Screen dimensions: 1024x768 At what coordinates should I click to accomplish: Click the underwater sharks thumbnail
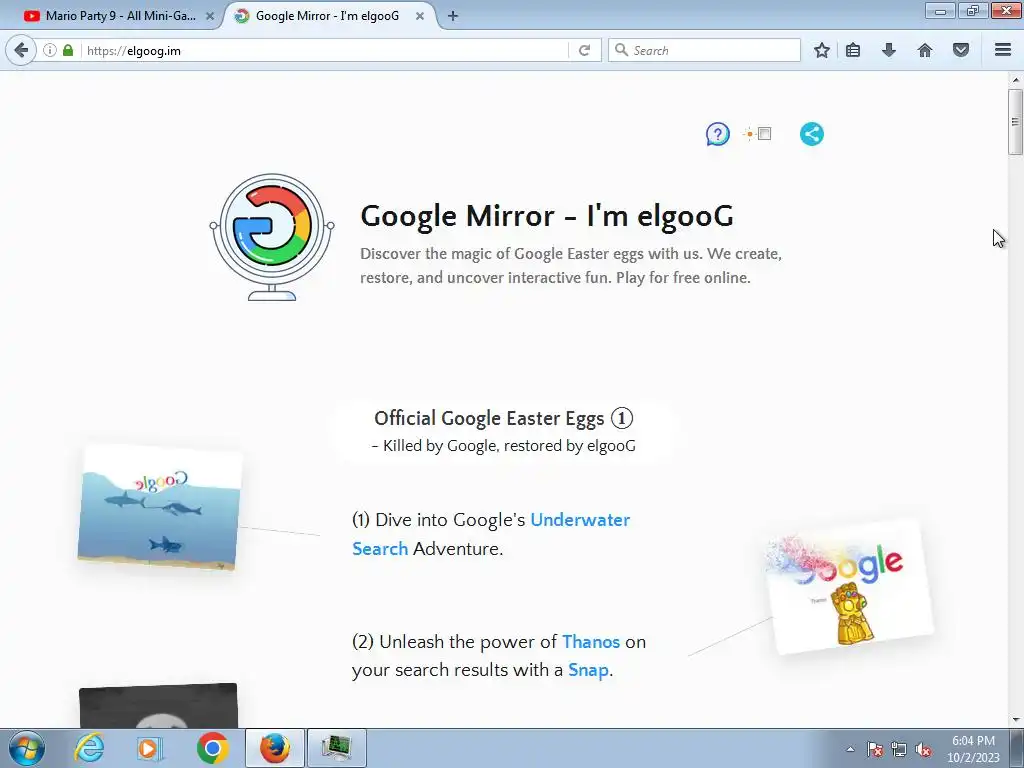pos(159,507)
